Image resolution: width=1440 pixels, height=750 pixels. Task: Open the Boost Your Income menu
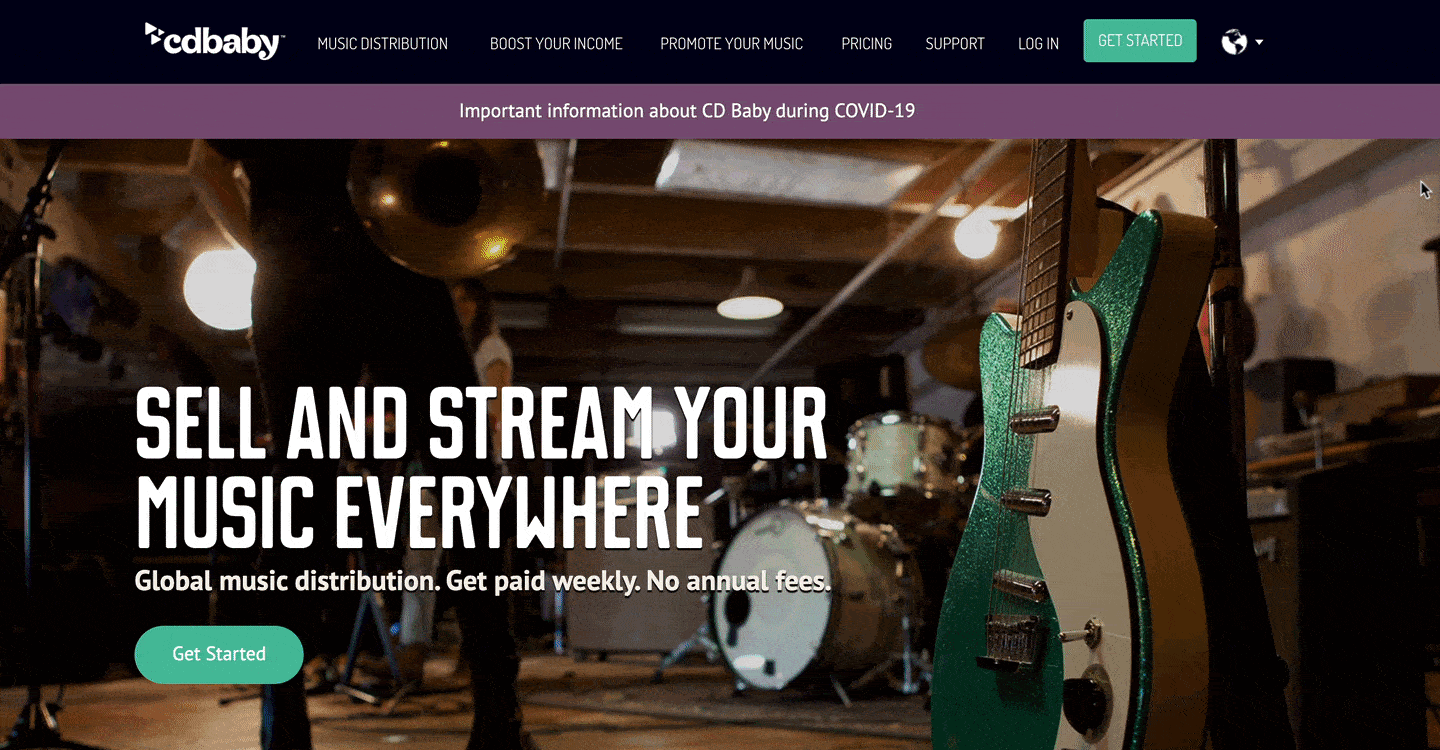(556, 43)
